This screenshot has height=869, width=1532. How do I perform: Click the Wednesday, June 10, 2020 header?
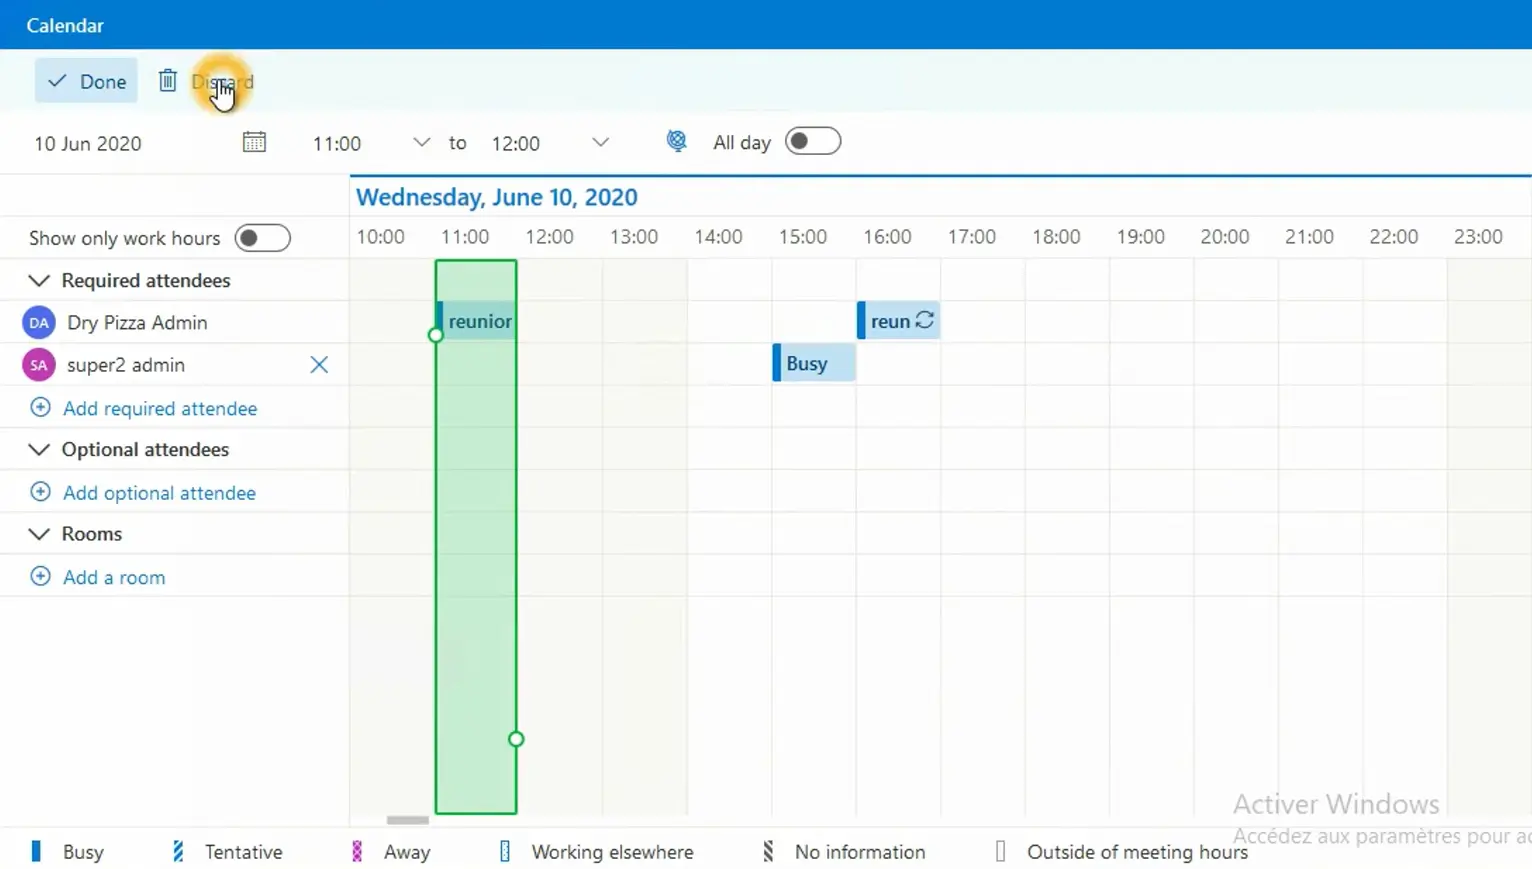pos(497,197)
